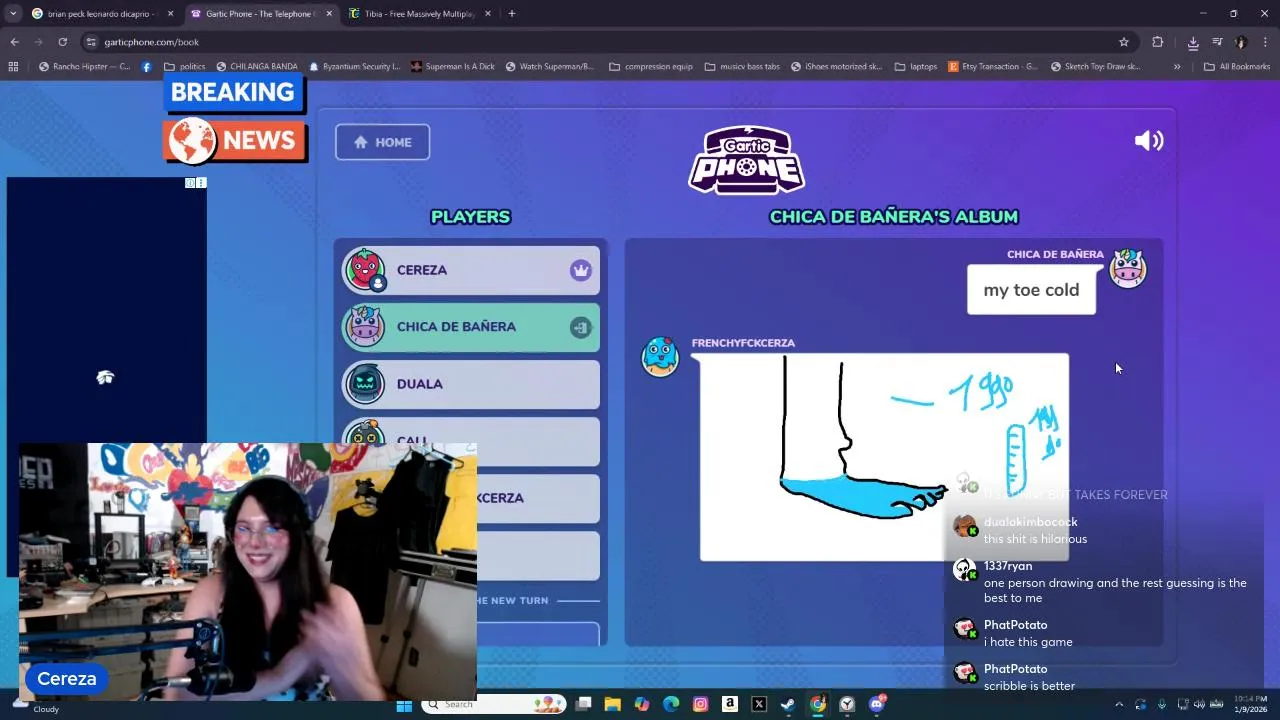Open the tab search dropdown arrow
This screenshot has width=1280, height=720.
pyautogui.click(x=13, y=14)
